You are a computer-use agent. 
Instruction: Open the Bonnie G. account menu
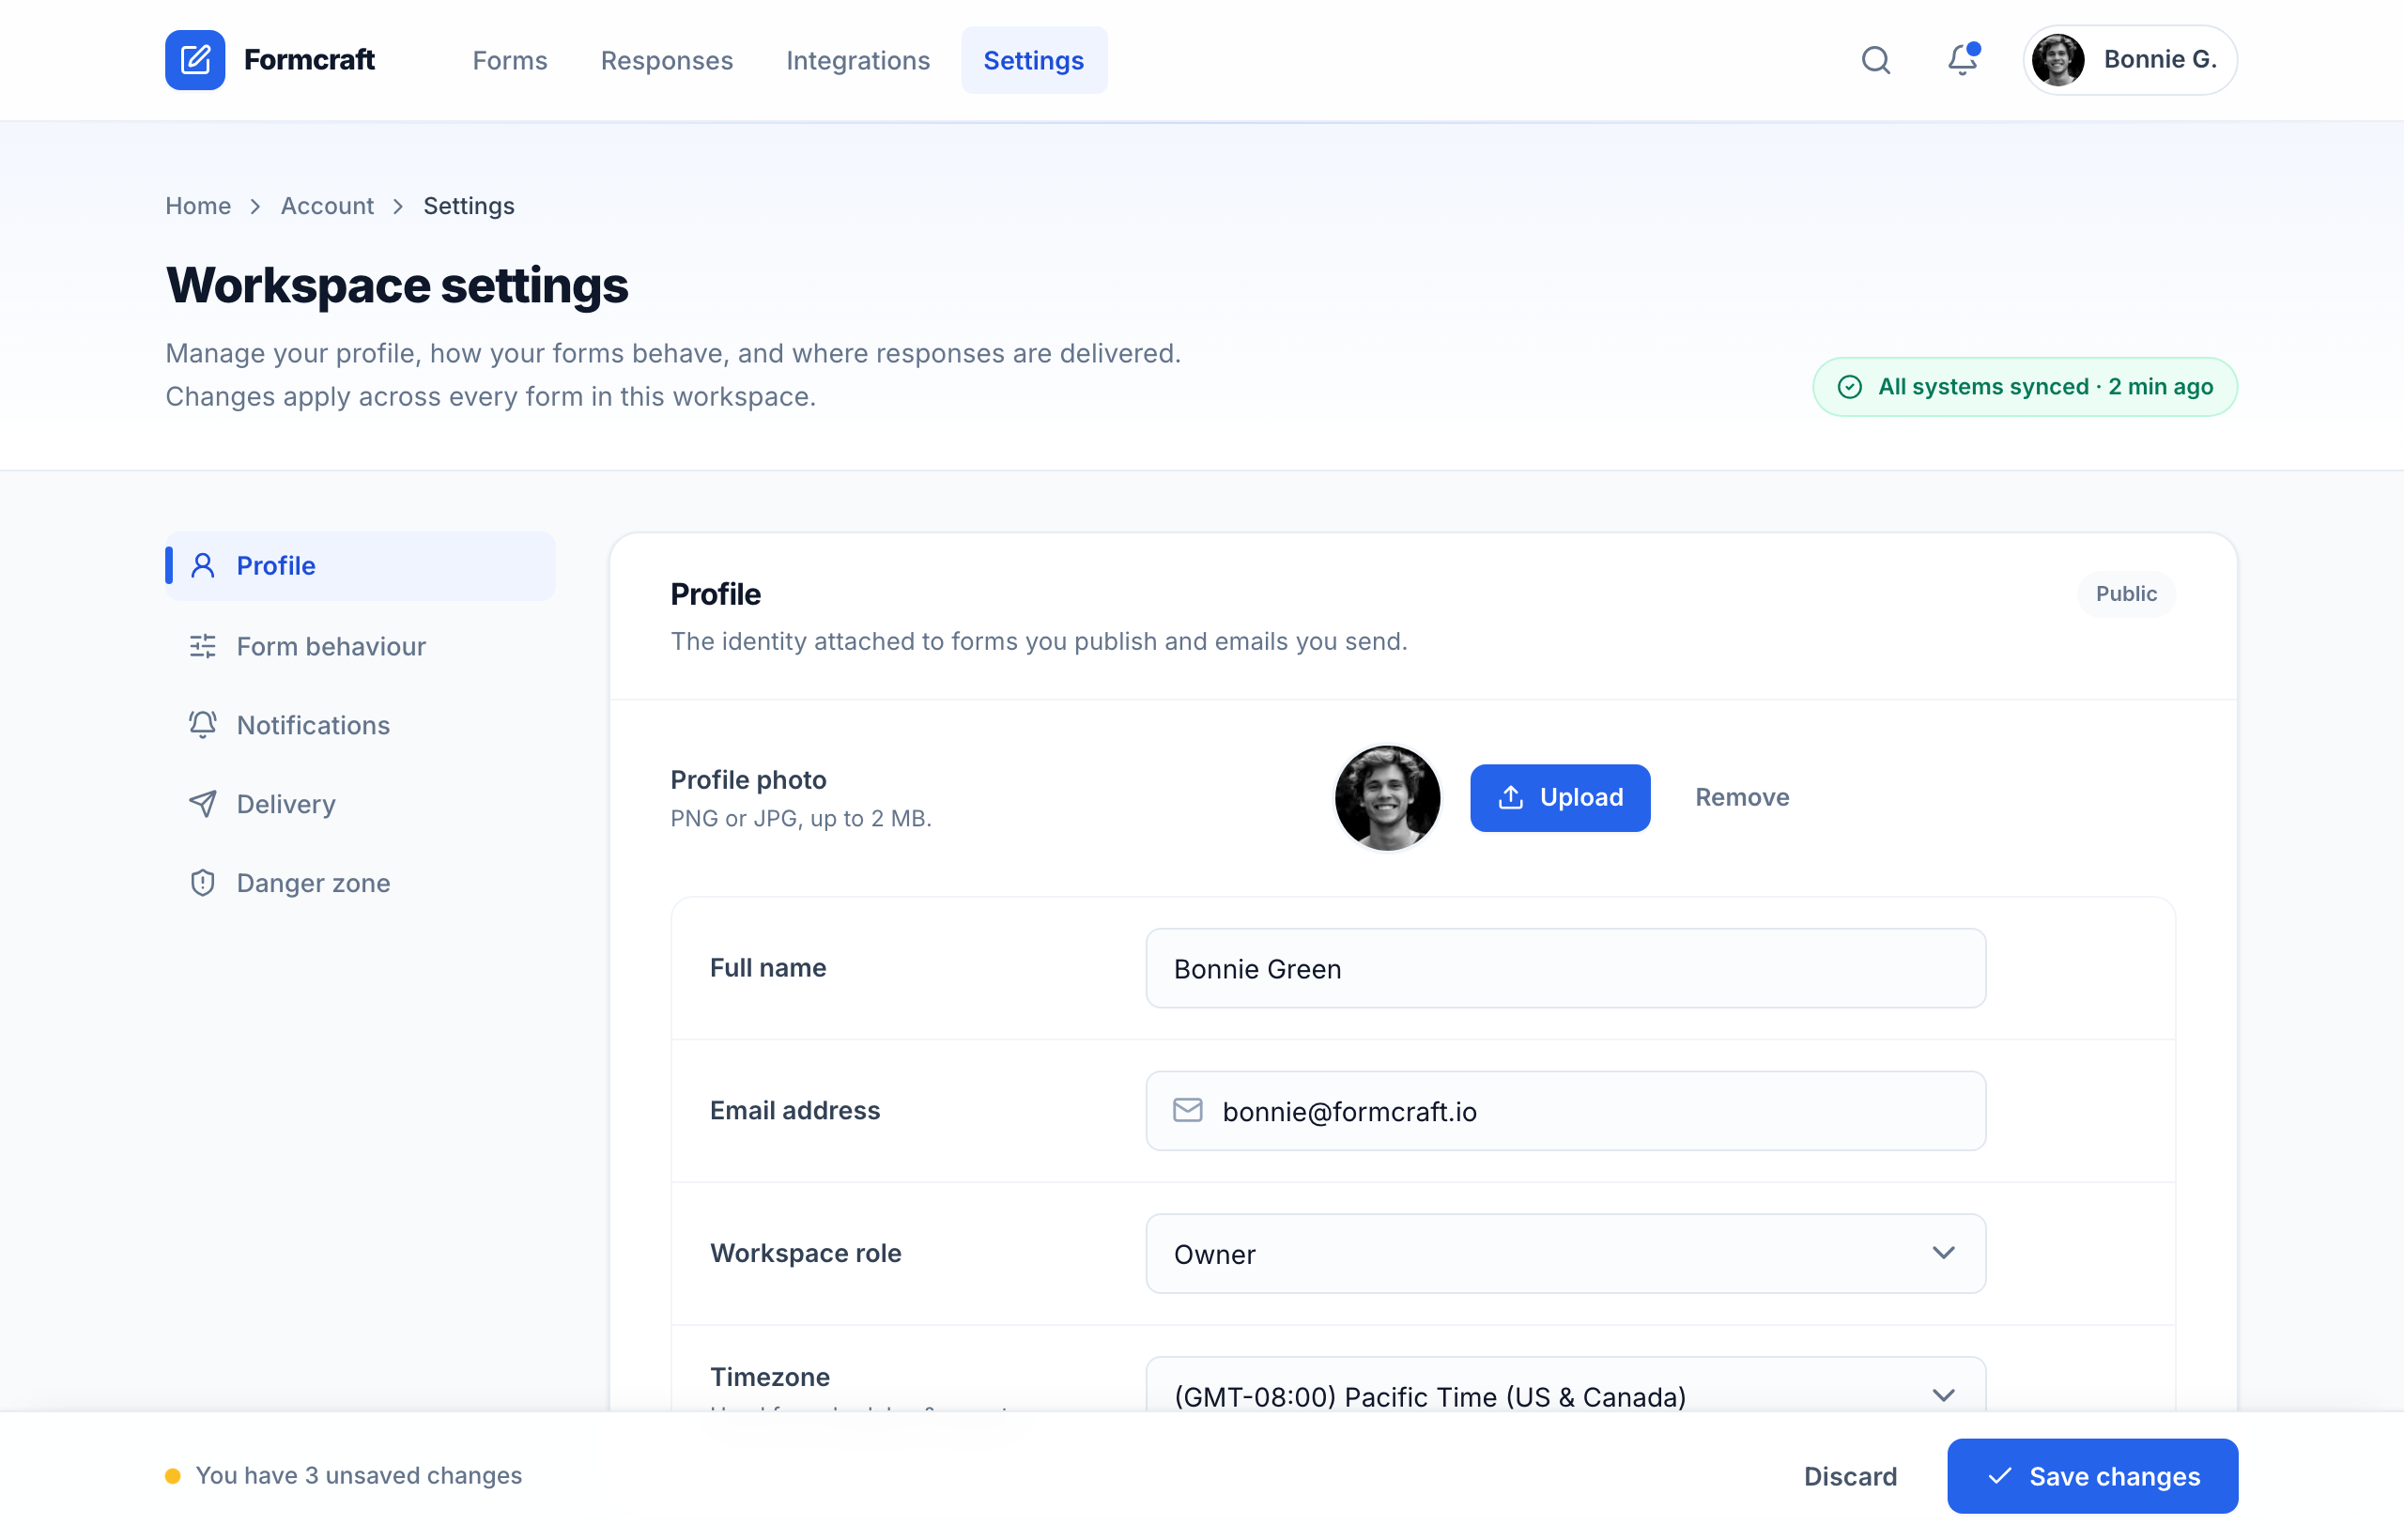tap(2130, 60)
